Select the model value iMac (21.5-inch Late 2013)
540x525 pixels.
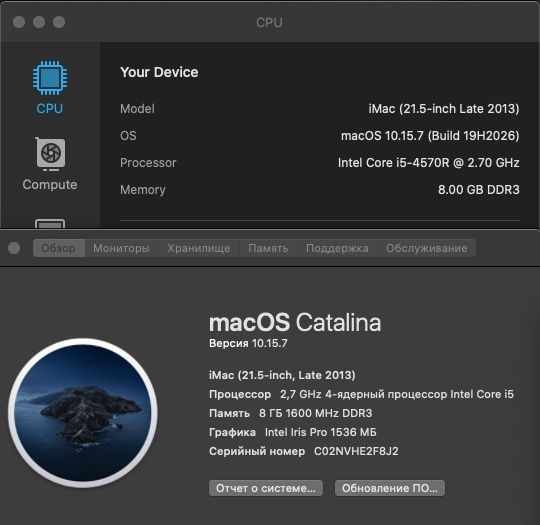(444, 109)
